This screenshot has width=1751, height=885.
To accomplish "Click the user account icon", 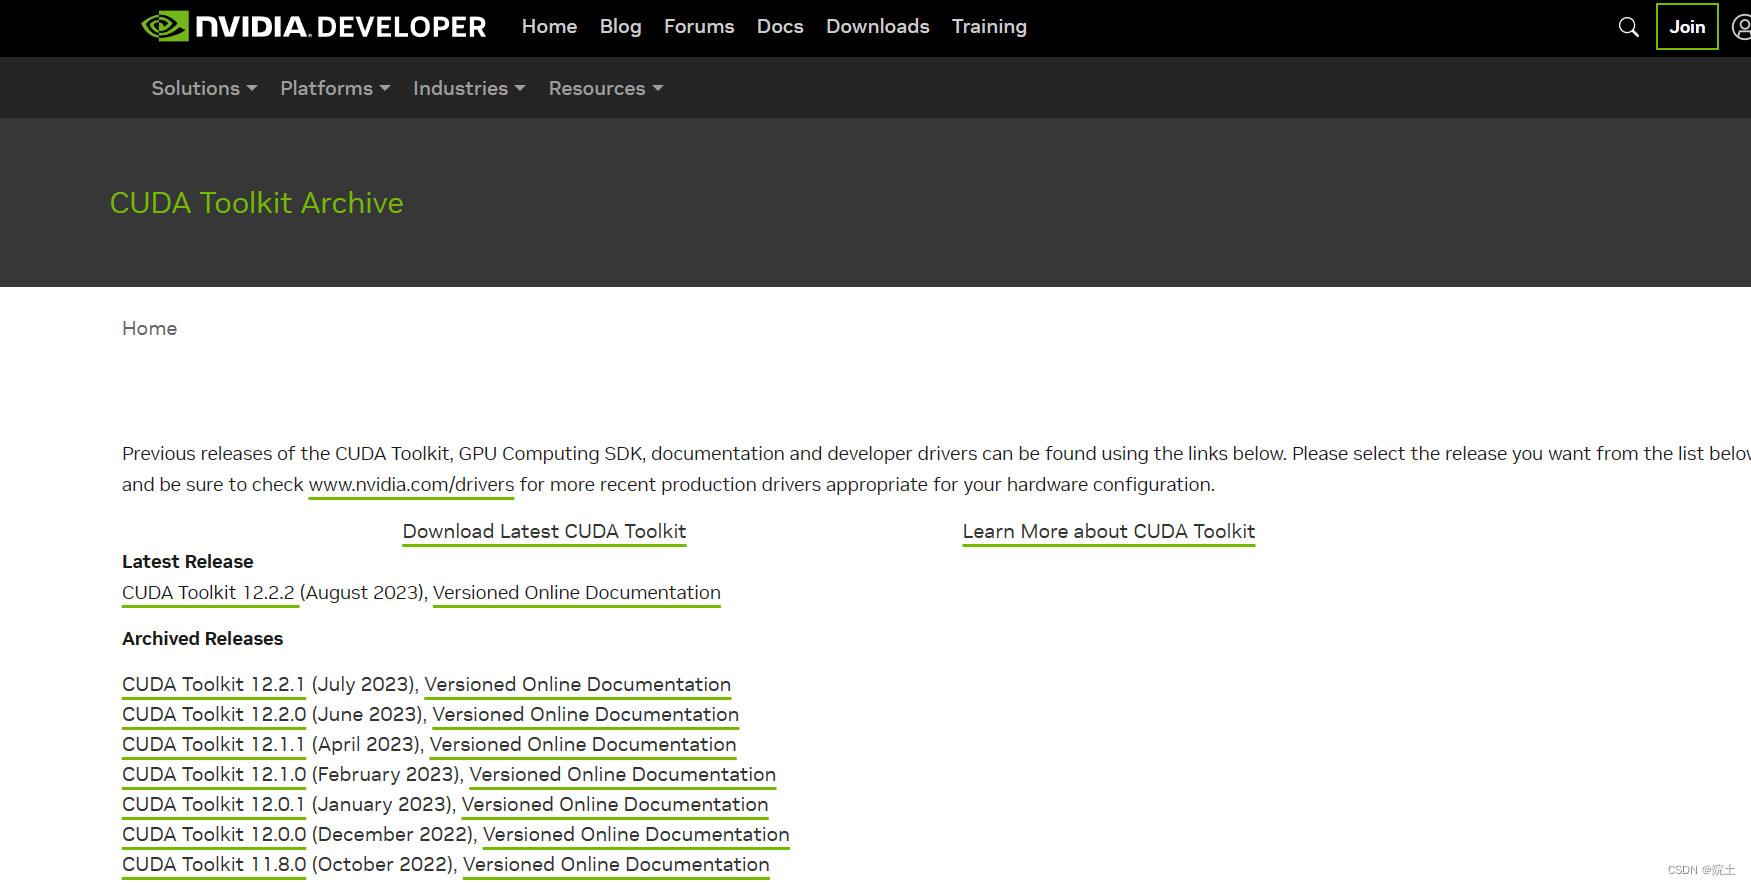I will [x=1741, y=27].
